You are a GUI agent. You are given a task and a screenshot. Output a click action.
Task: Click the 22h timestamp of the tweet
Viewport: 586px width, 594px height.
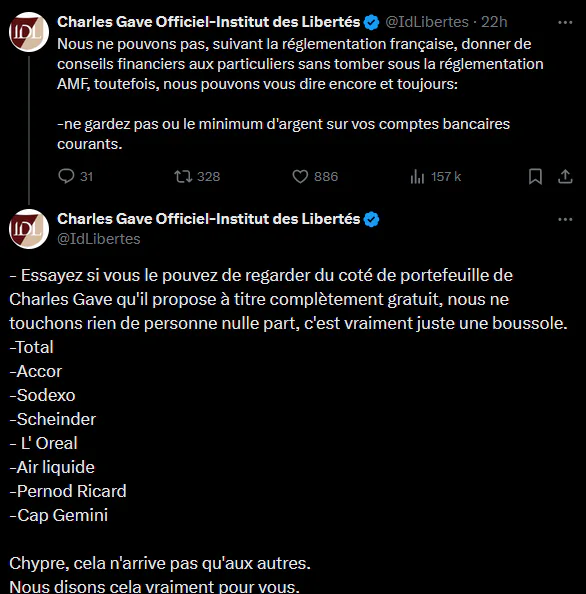[x=494, y=22]
